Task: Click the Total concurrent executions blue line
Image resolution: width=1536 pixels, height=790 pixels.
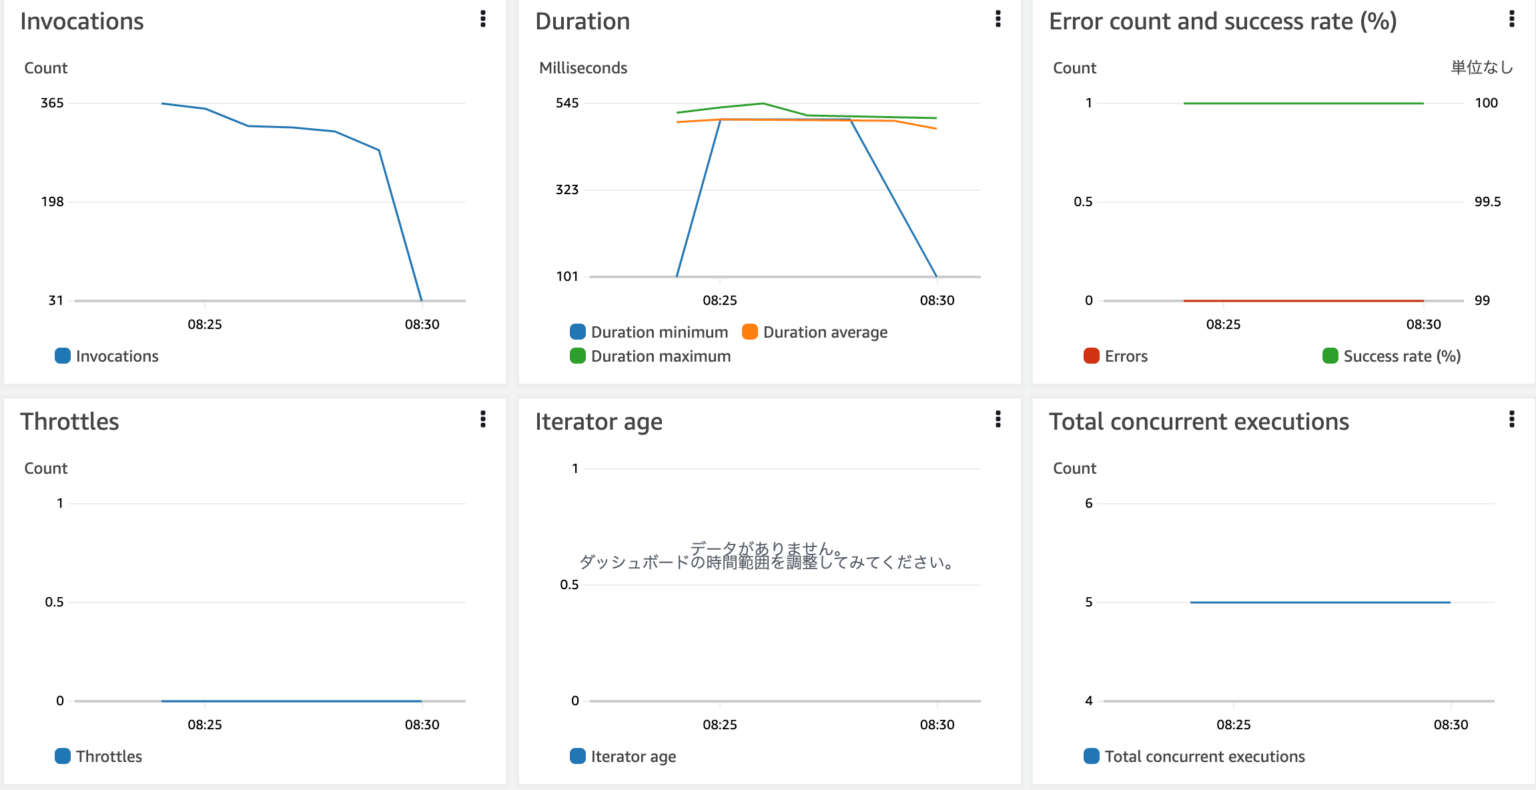Action: coord(1320,602)
